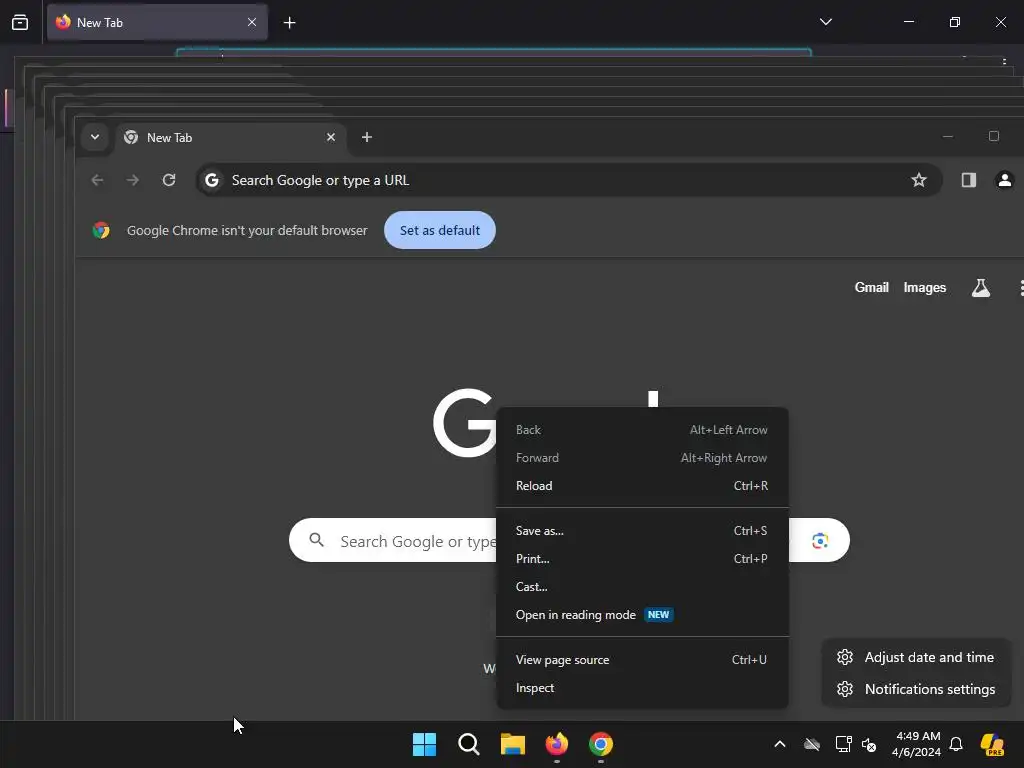Choose Reload from the context menu
Image resolution: width=1024 pixels, height=768 pixels.
pos(642,486)
